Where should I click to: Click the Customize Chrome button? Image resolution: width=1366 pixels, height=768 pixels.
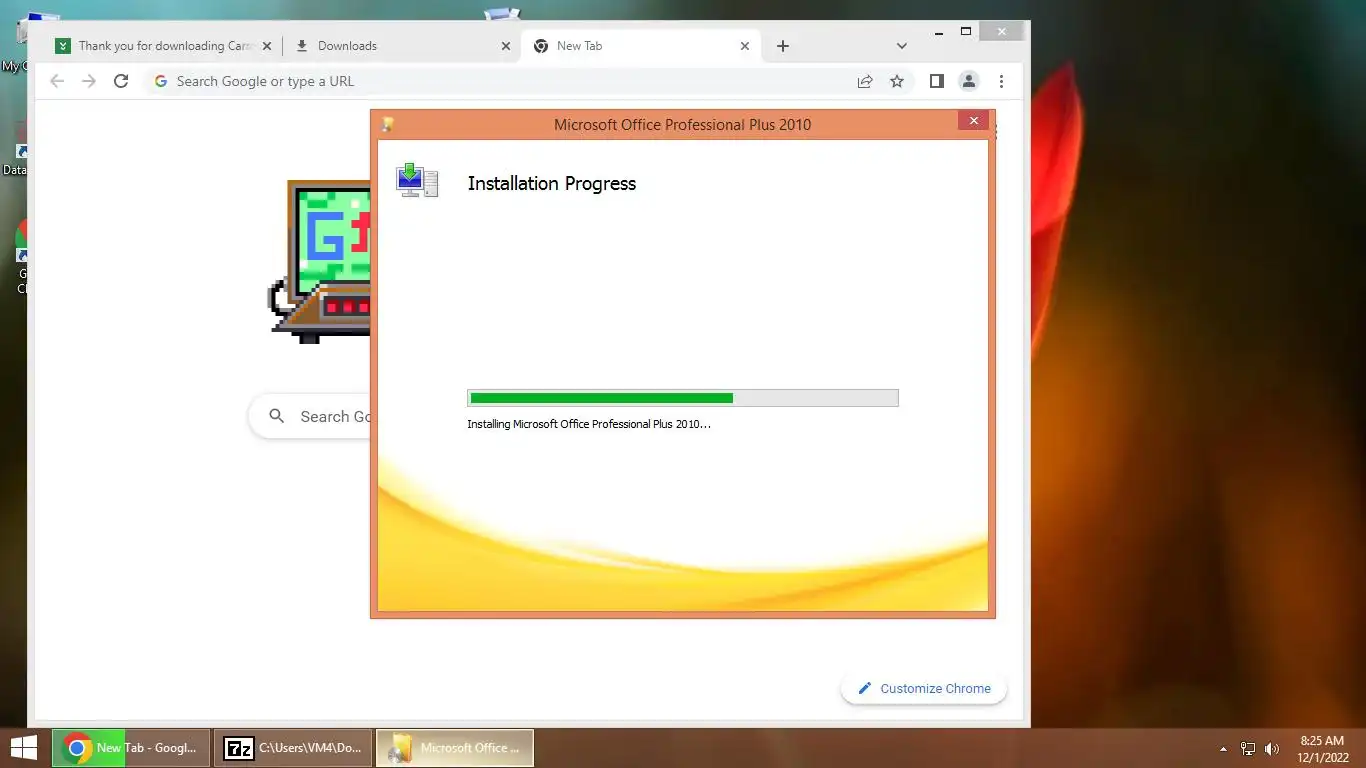coord(924,688)
